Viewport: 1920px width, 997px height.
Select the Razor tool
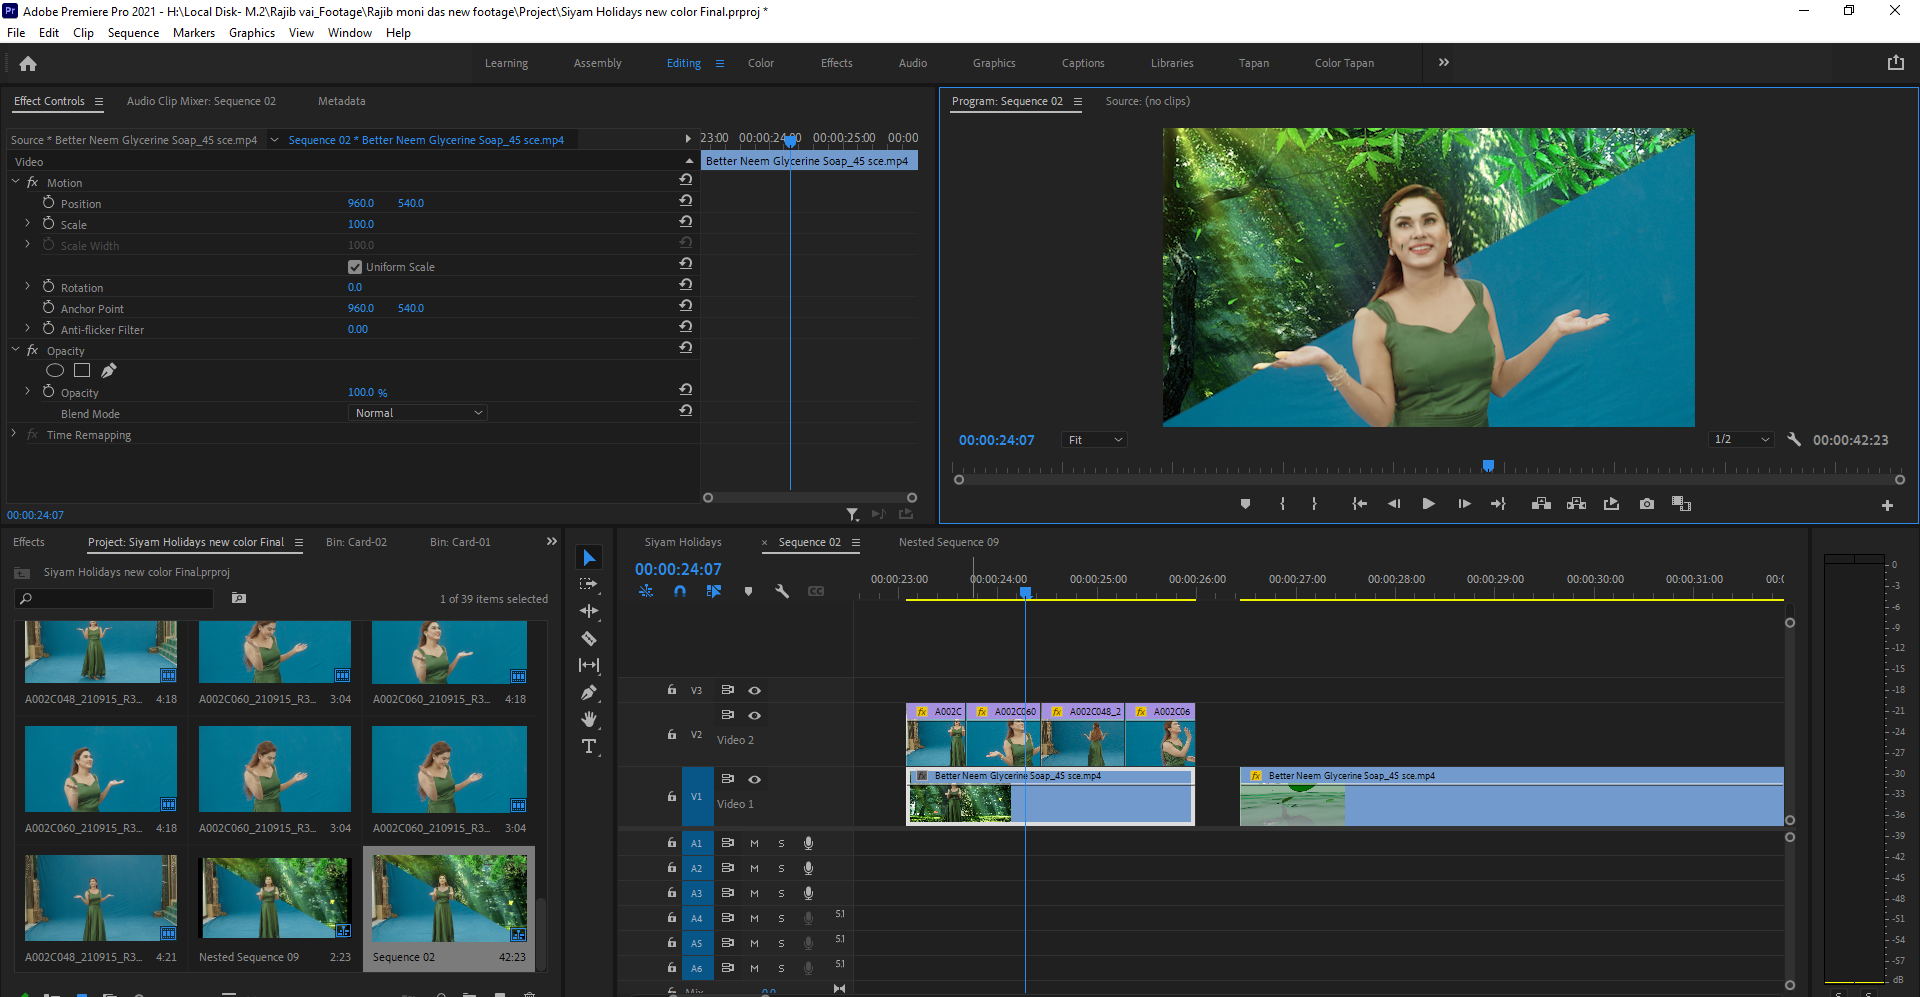tap(589, 638)
